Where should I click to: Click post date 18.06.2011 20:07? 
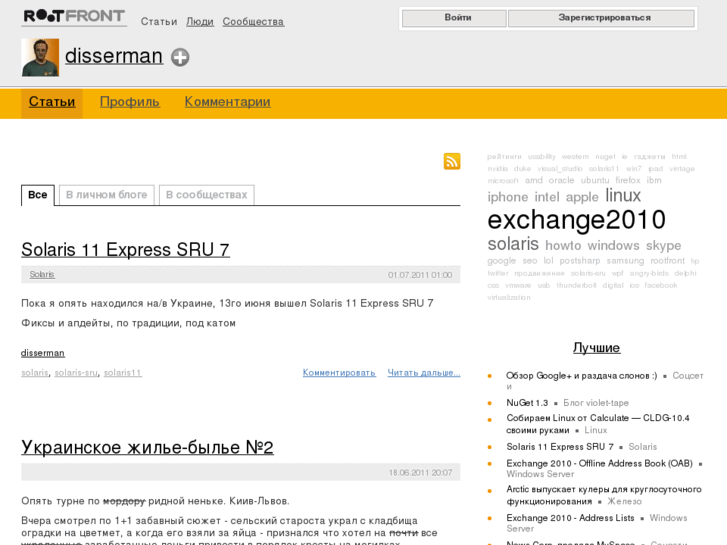(421, 473)
